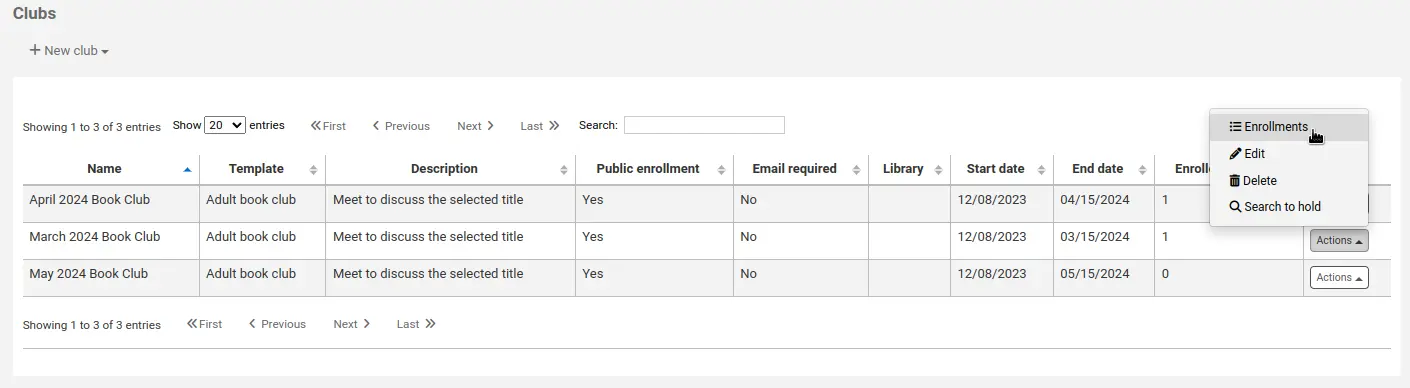This screenshot has width=1410, height=388.
Task: Go to Next page in bottom pagination
Action: (352, 324)
